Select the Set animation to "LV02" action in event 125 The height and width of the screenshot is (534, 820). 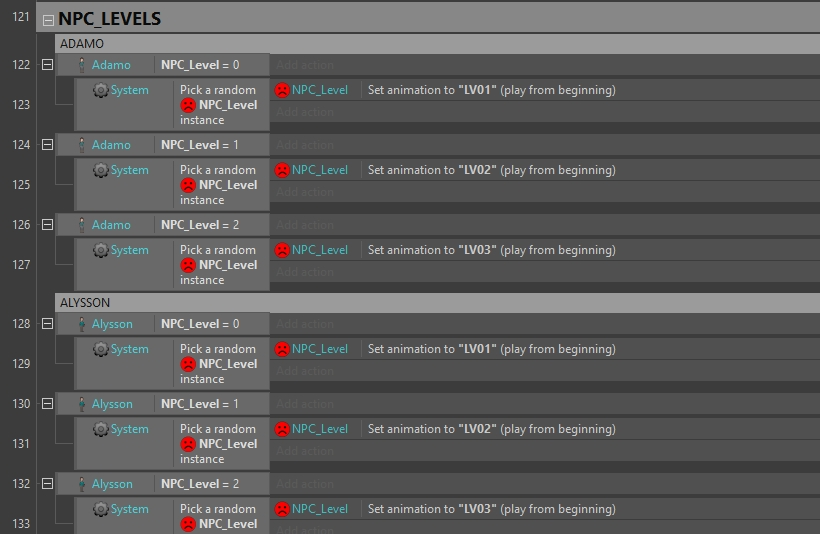click(491, 170)
